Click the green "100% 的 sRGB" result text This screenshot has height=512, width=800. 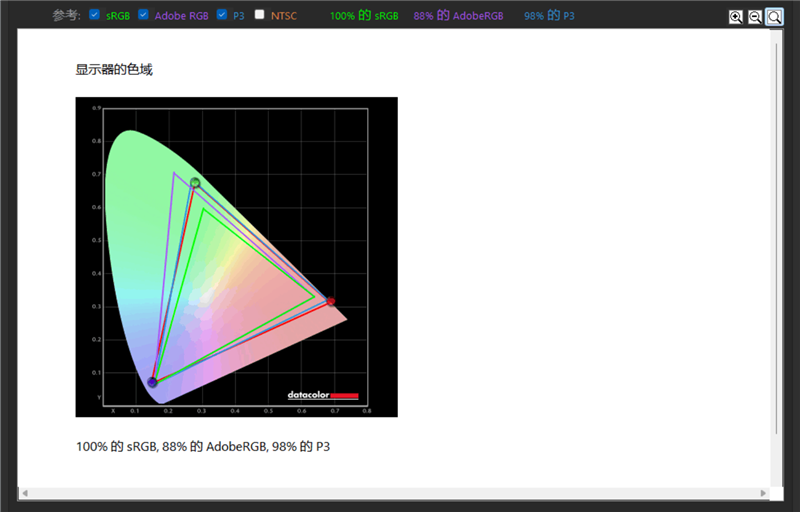coord(364,16)
